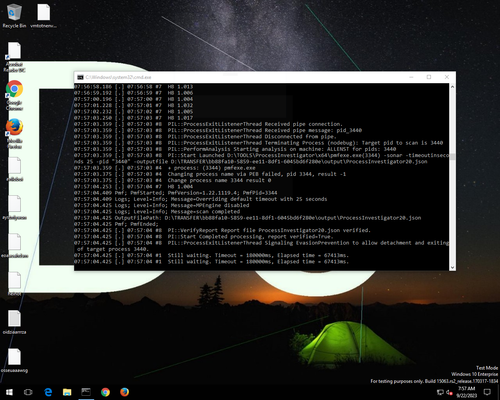Click the 'VerifyReport Report file' log line
Image resolution: width=500 pixels, height=400 pixels.
tap(222, 230)
